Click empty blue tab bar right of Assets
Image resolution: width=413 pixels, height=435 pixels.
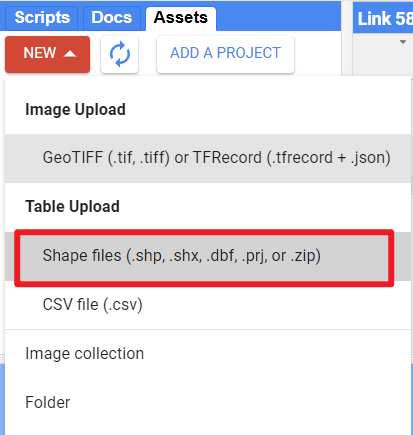(278, 17)
